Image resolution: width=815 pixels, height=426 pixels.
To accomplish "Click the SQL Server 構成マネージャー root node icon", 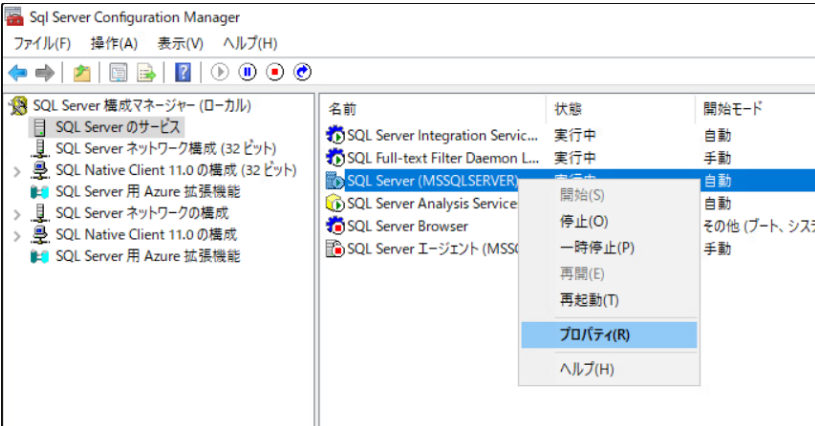I will click(x=19, y=106).
